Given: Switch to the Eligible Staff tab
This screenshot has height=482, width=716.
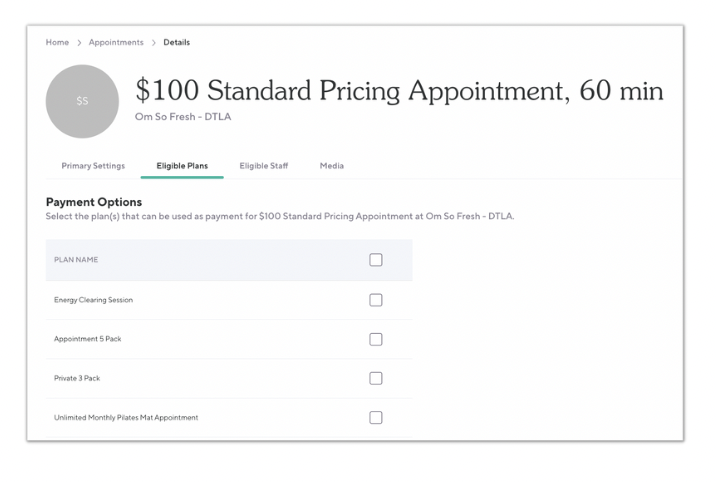Looking at the screenshot, I should (x=264, y=166).
